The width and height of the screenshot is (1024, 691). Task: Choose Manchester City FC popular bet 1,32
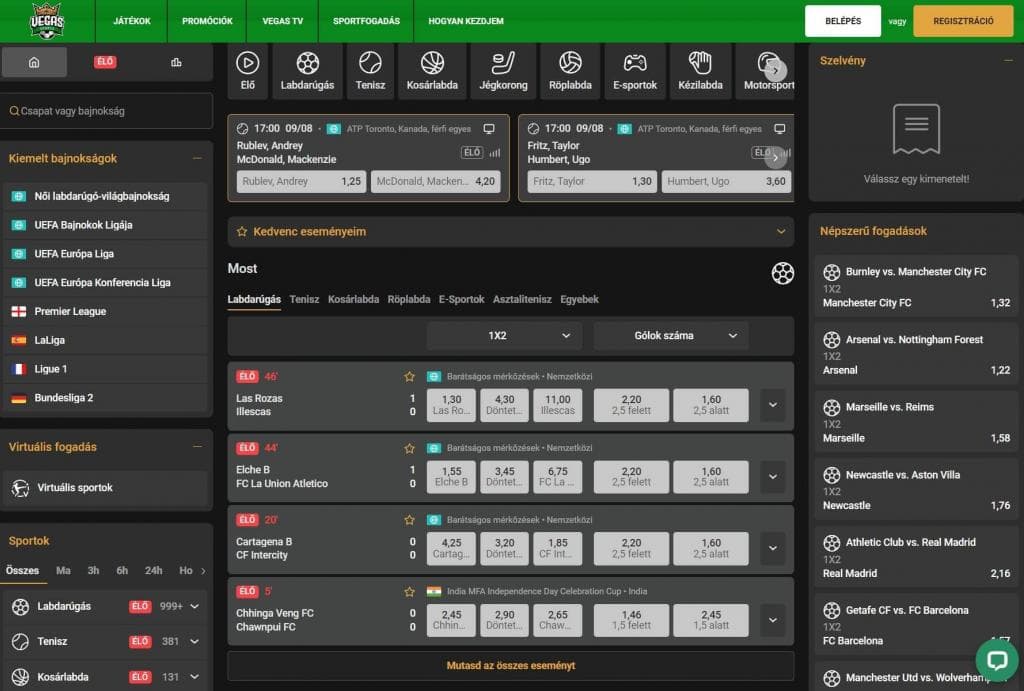coord(916,287)
